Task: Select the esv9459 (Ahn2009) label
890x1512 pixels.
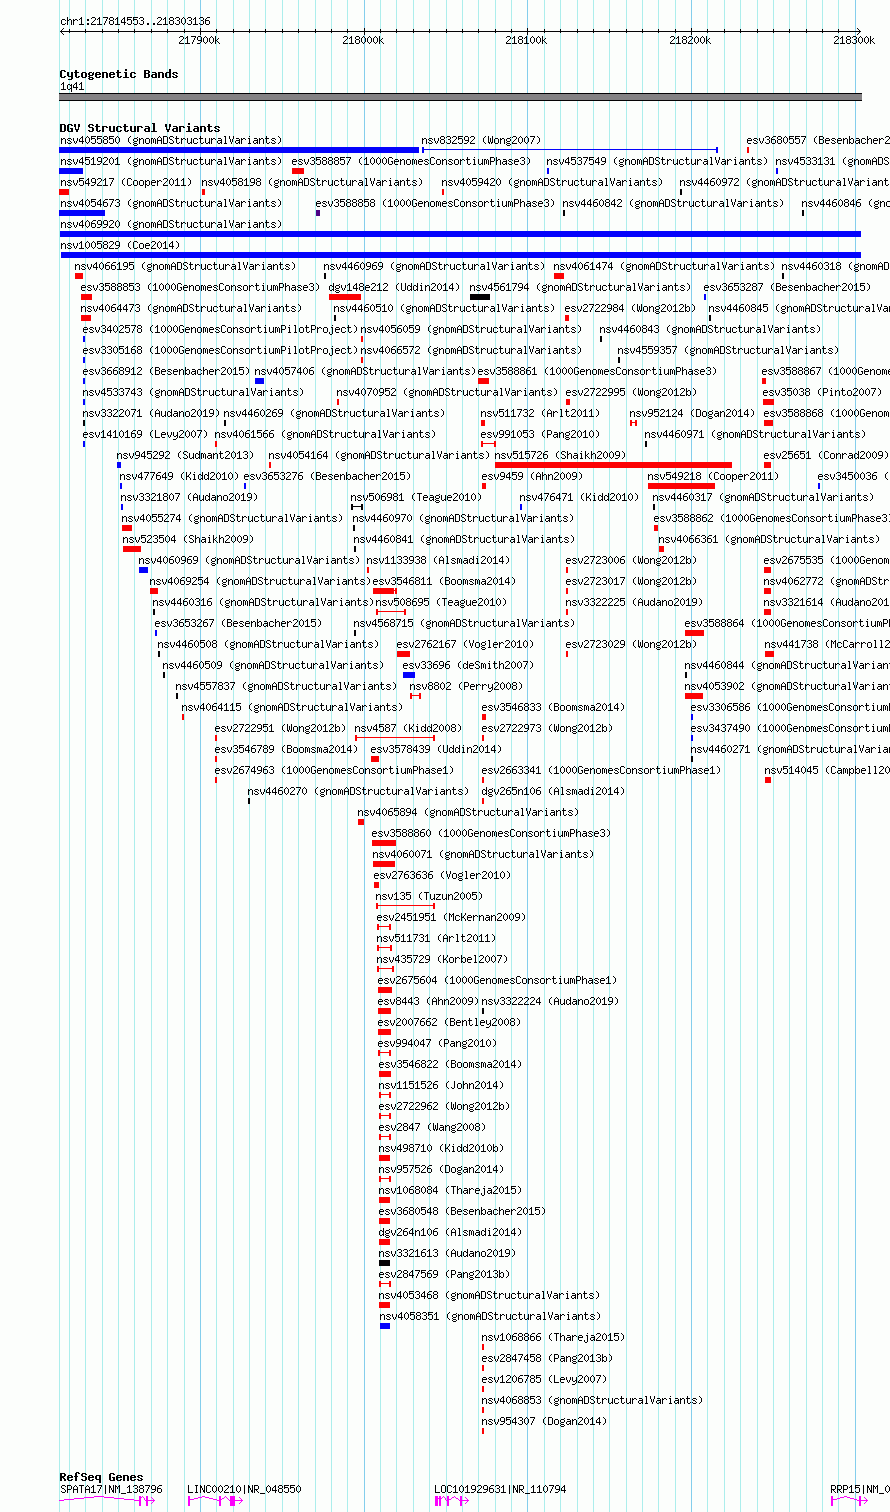Action: pyautogui.click(x=532, y=476)
